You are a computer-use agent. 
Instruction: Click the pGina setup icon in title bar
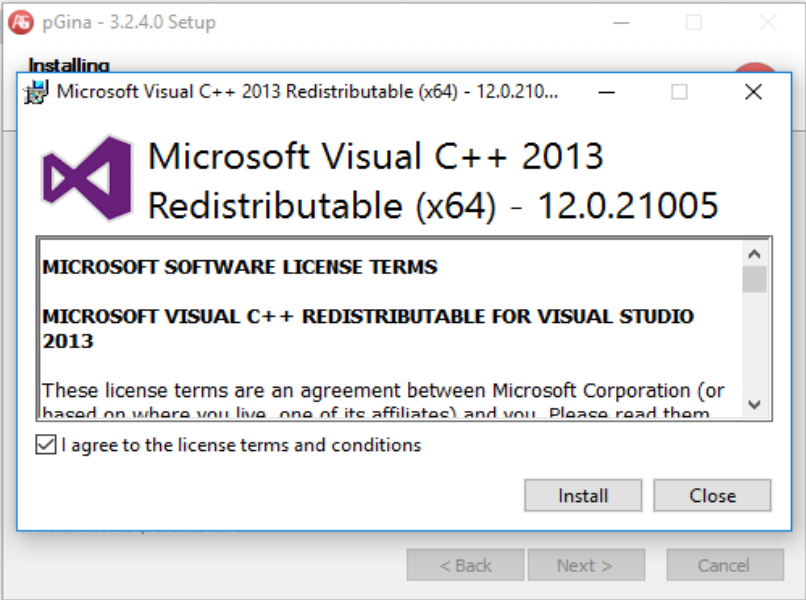coord(20,22)
